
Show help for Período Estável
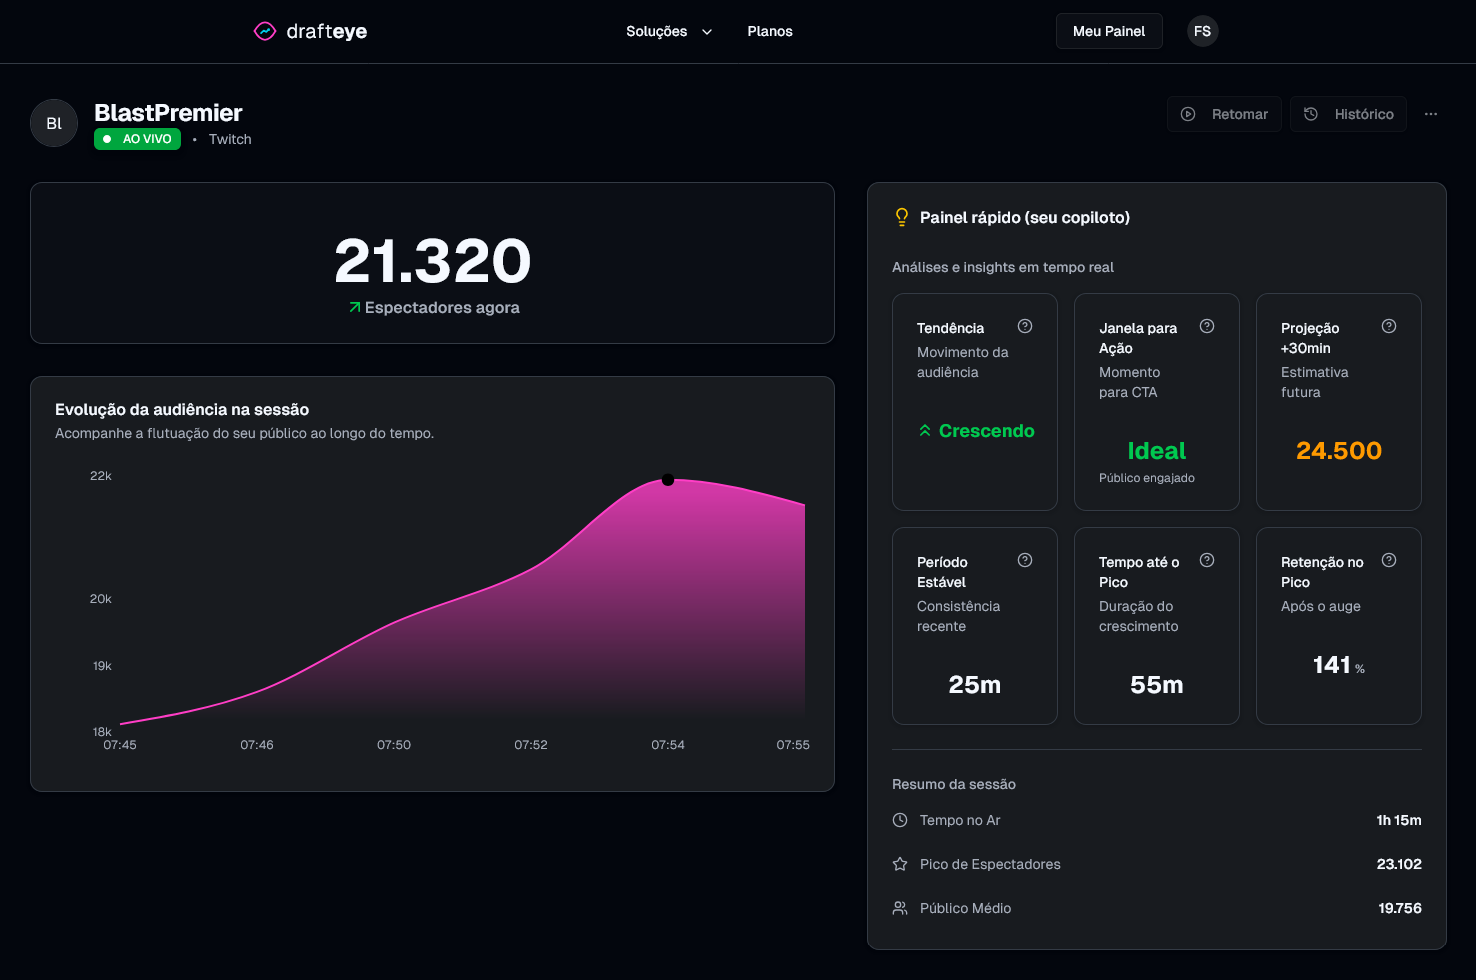pos(1025,560)
